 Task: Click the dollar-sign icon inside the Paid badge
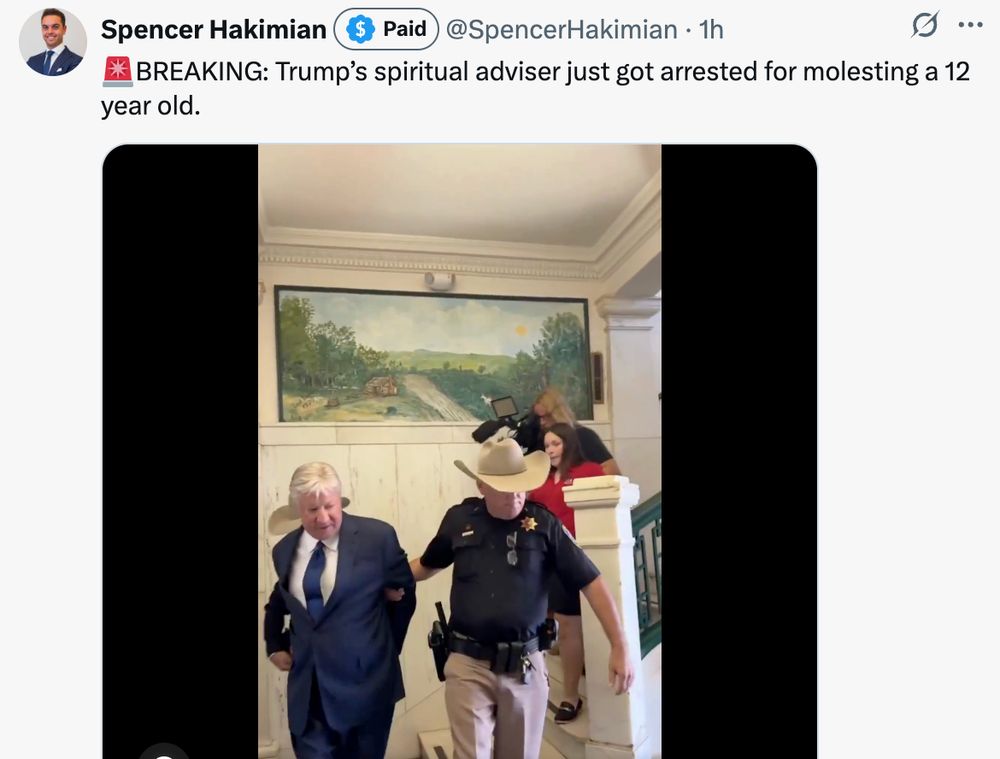[x=360, y=29]
